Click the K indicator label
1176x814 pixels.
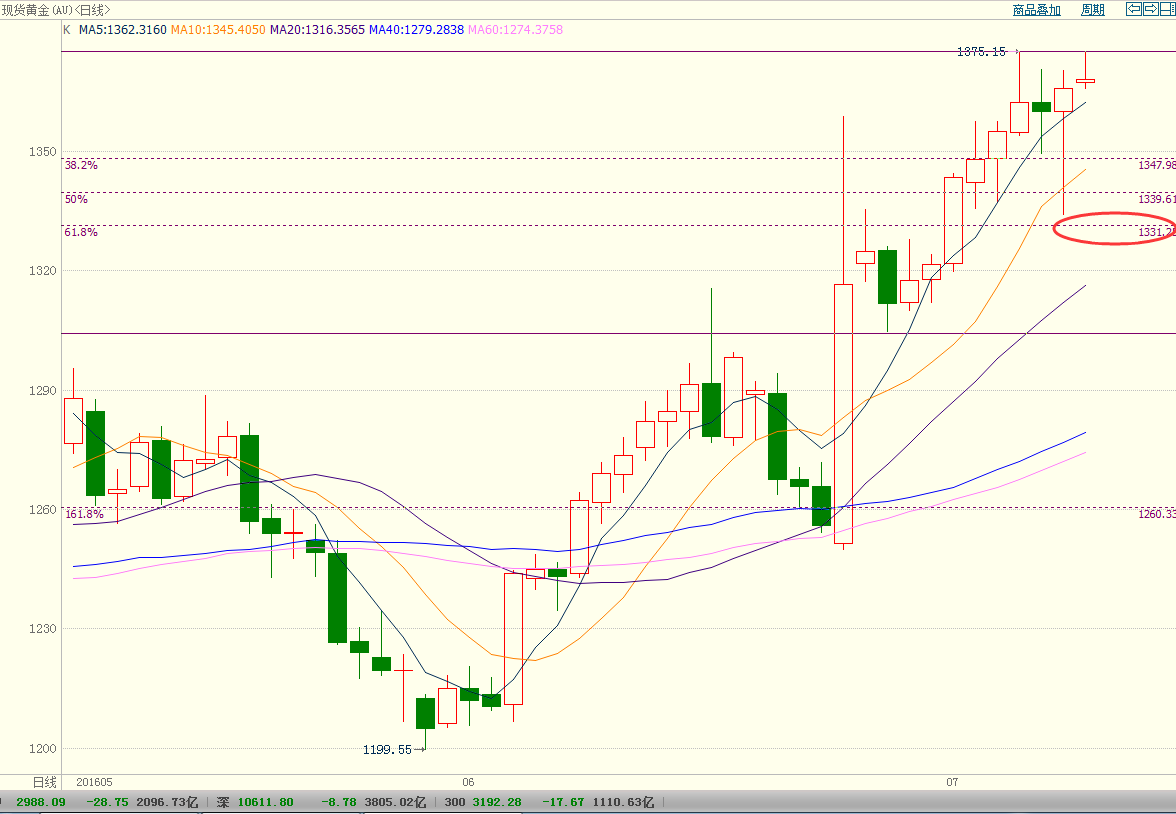click(68, 30)
